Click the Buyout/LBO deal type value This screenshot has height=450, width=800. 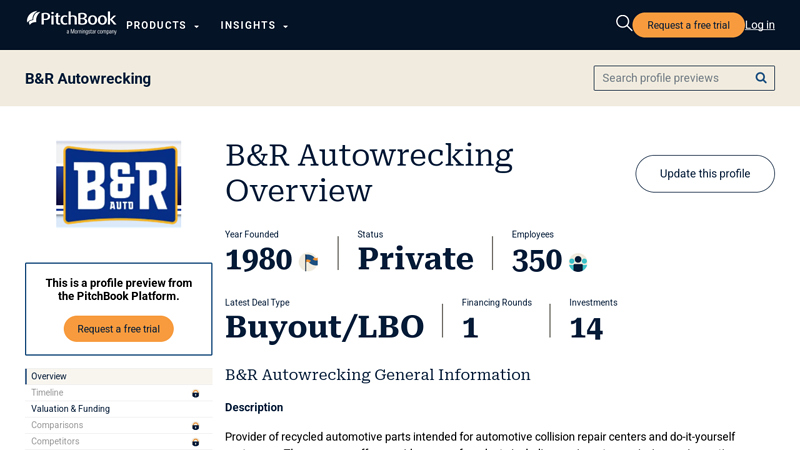tap(324, 327)
